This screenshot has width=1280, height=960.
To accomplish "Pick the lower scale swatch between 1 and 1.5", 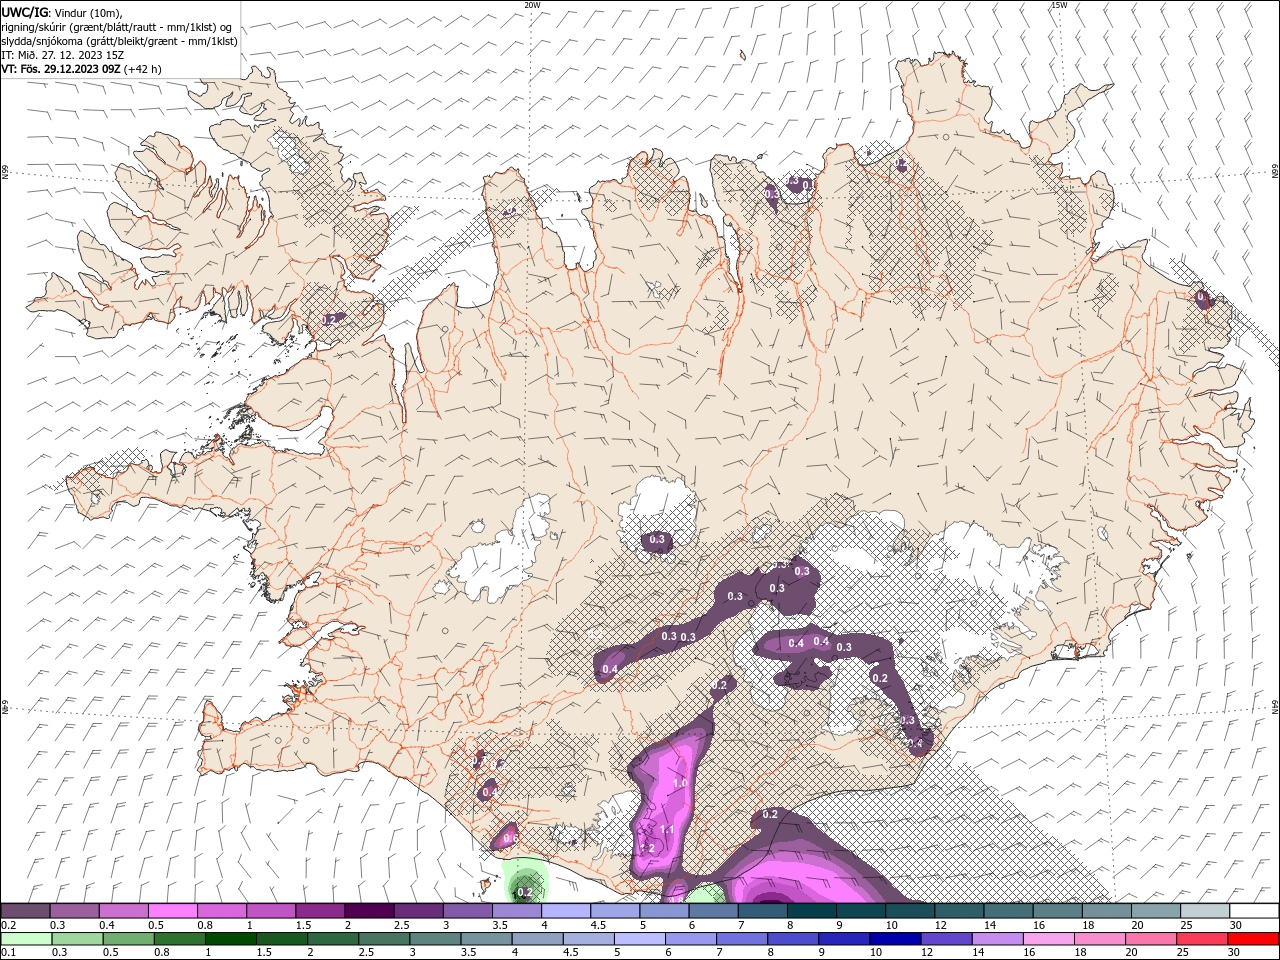I will pyautogui.click(x=231, y=939).
